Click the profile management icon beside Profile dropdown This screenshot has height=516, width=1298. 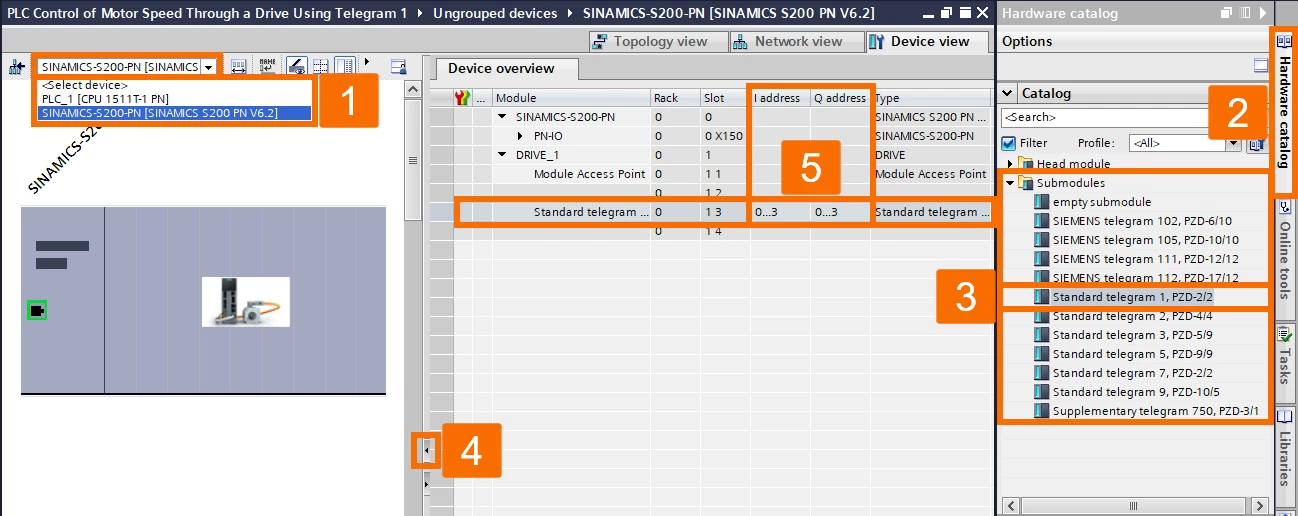pos(1255,143)
